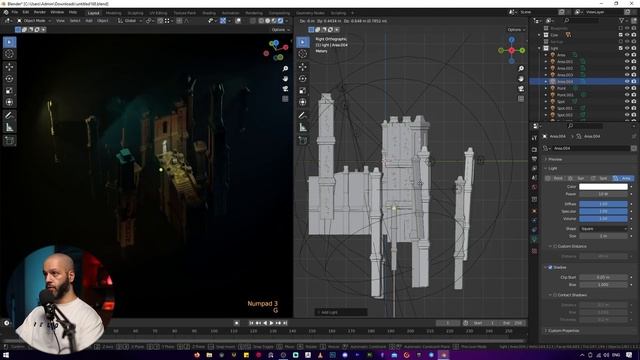Image resolution: width=640 pixels, height=360 pixels.
Task: Switch to the Sculpting workspace tab
Action: (135, 13)
